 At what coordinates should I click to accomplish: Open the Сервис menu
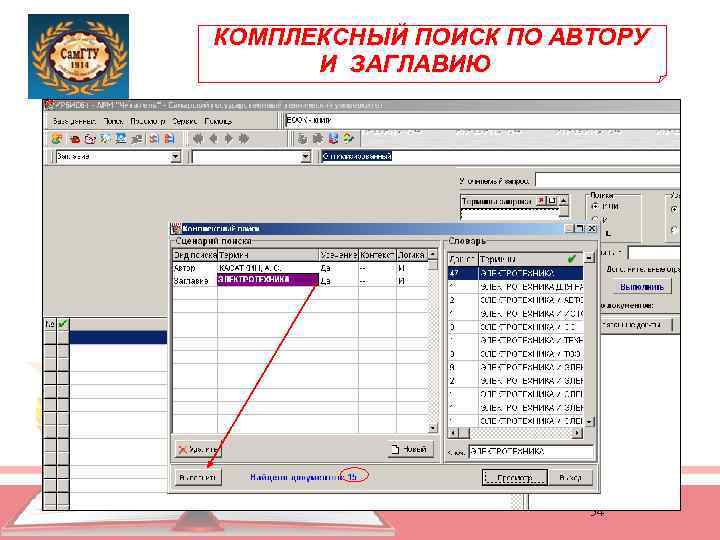click(185, 121)
